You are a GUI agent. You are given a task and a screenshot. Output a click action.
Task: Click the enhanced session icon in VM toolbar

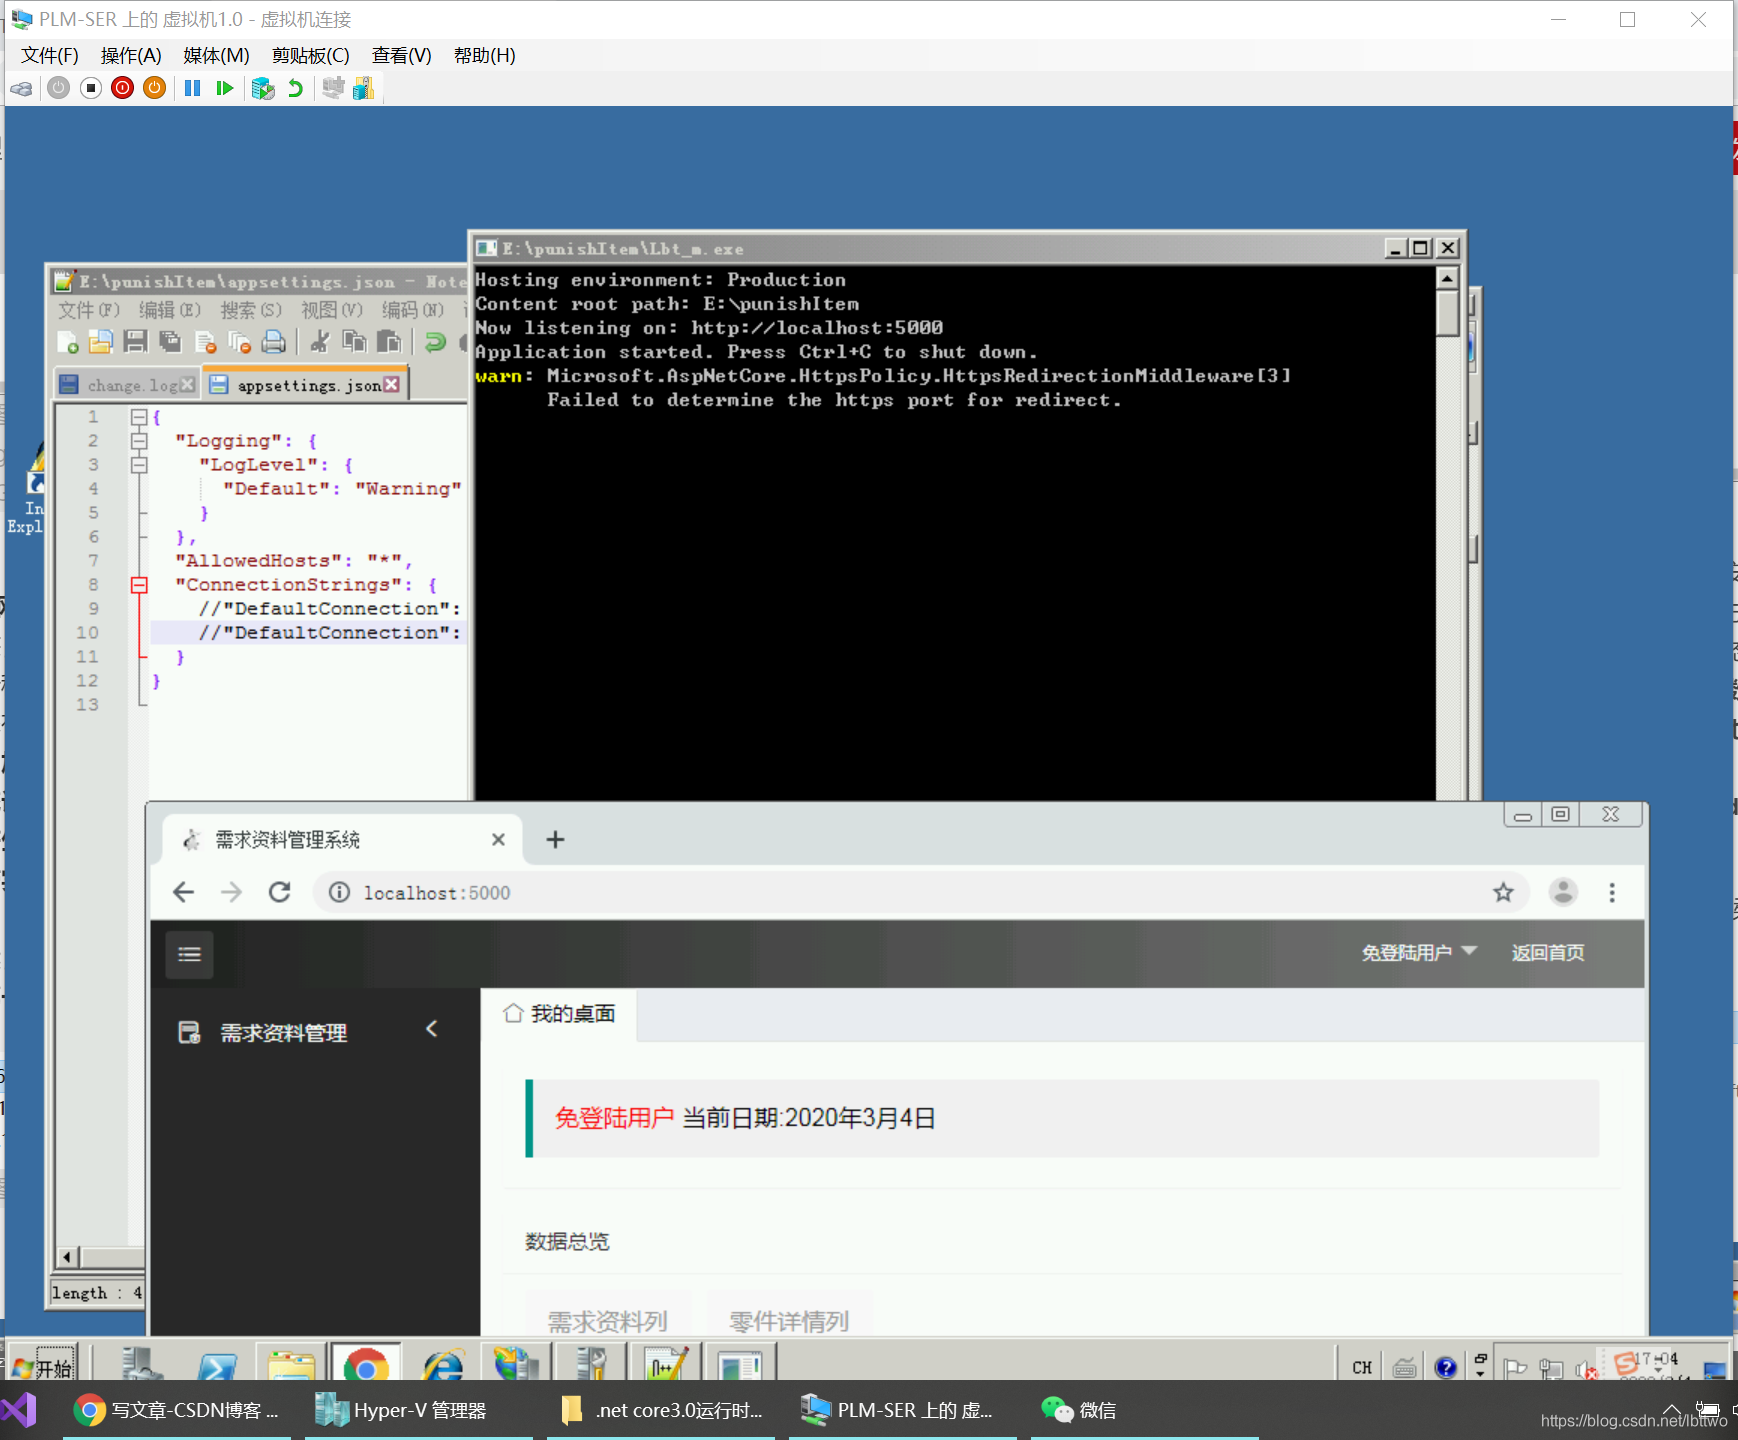click(333, 88)
